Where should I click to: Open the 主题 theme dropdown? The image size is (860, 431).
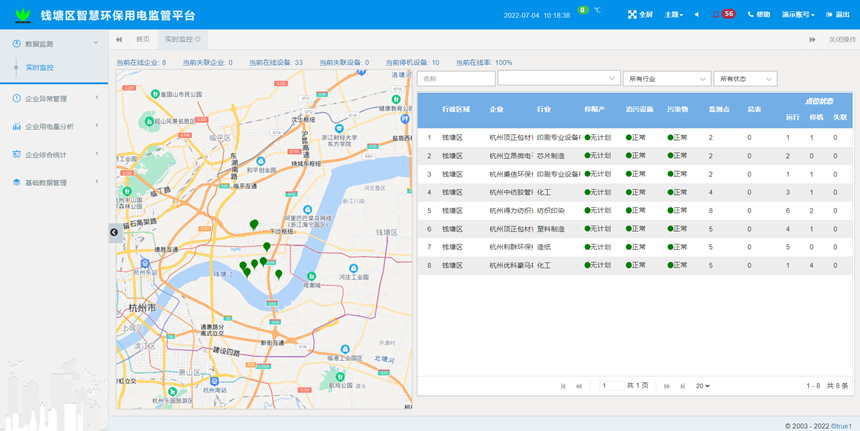(674, 15)
